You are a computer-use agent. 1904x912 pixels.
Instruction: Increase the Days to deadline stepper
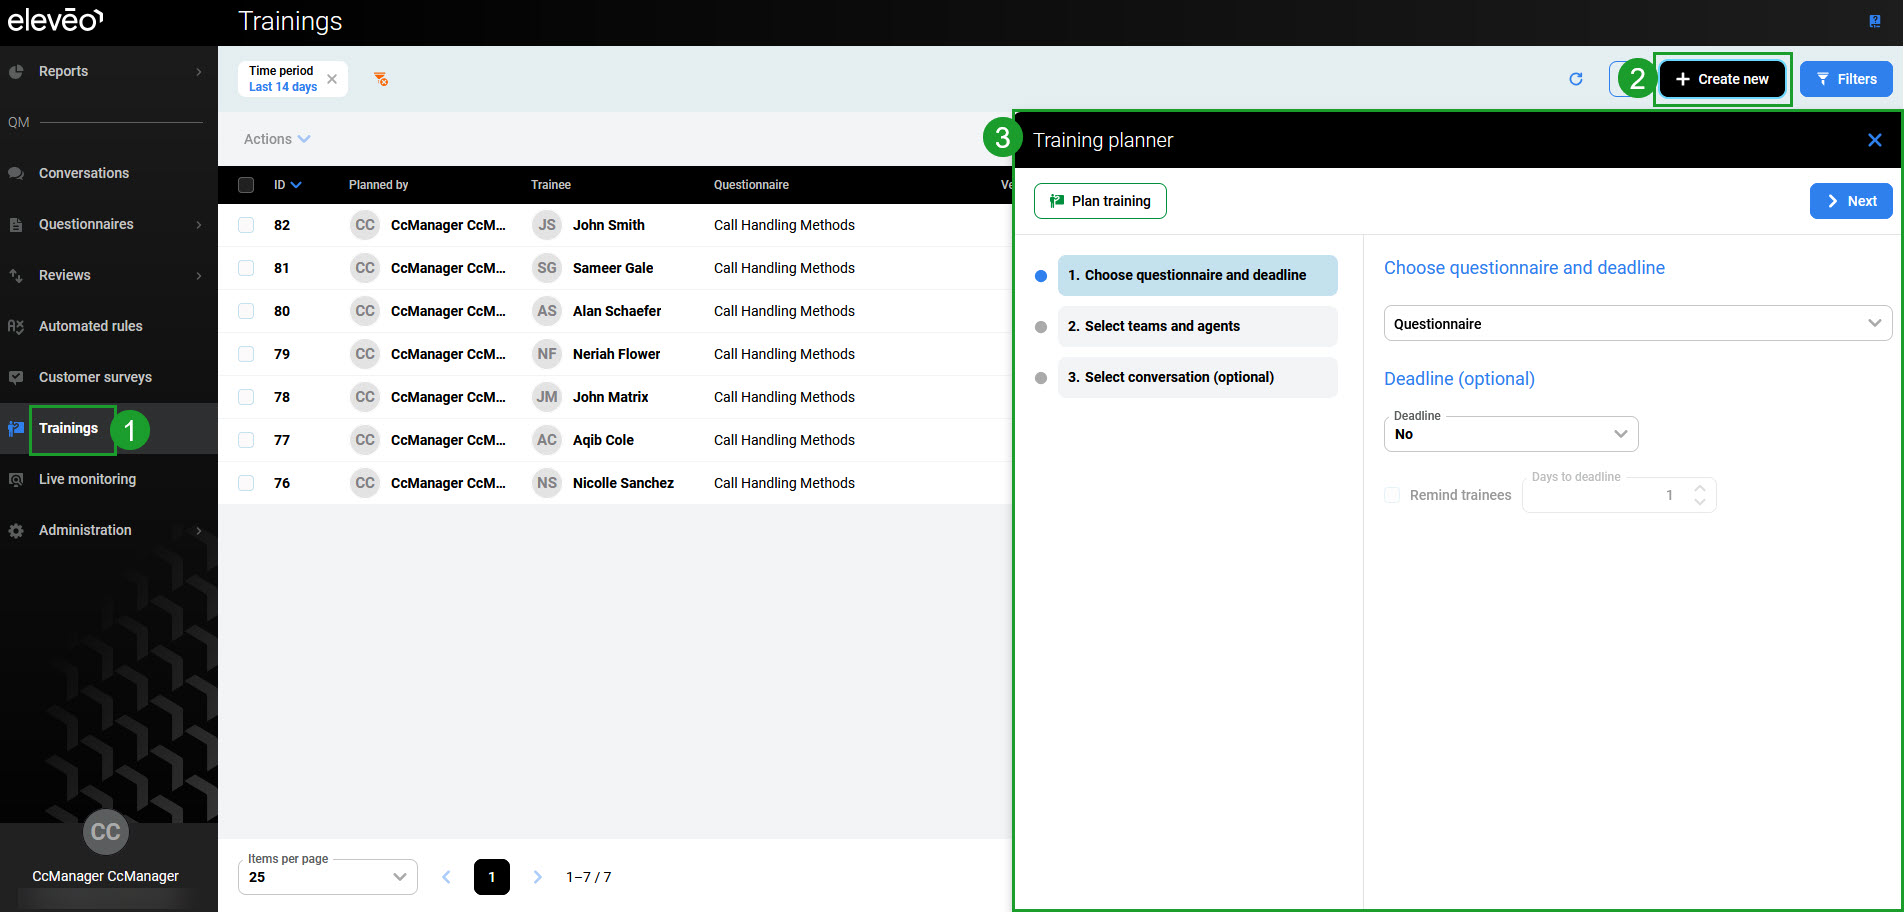1700,488
